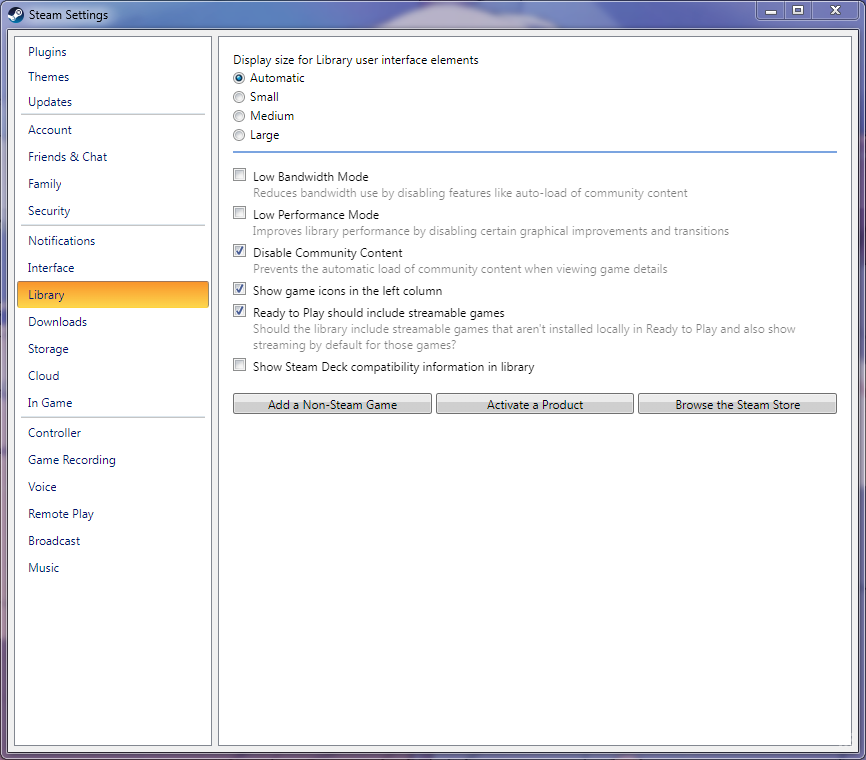866x760 pixels.
Task: Maximize the Steam Settings window
Action: coord(798,10)
